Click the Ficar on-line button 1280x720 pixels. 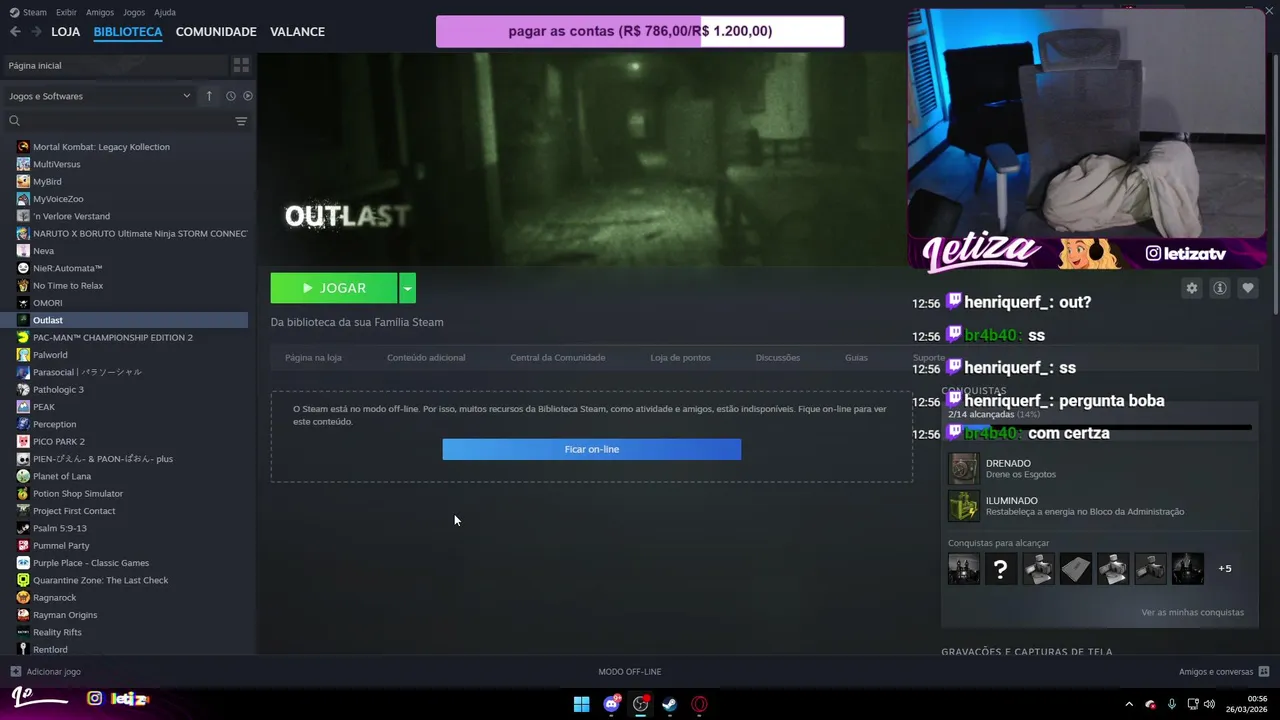[x=592, y=449]
